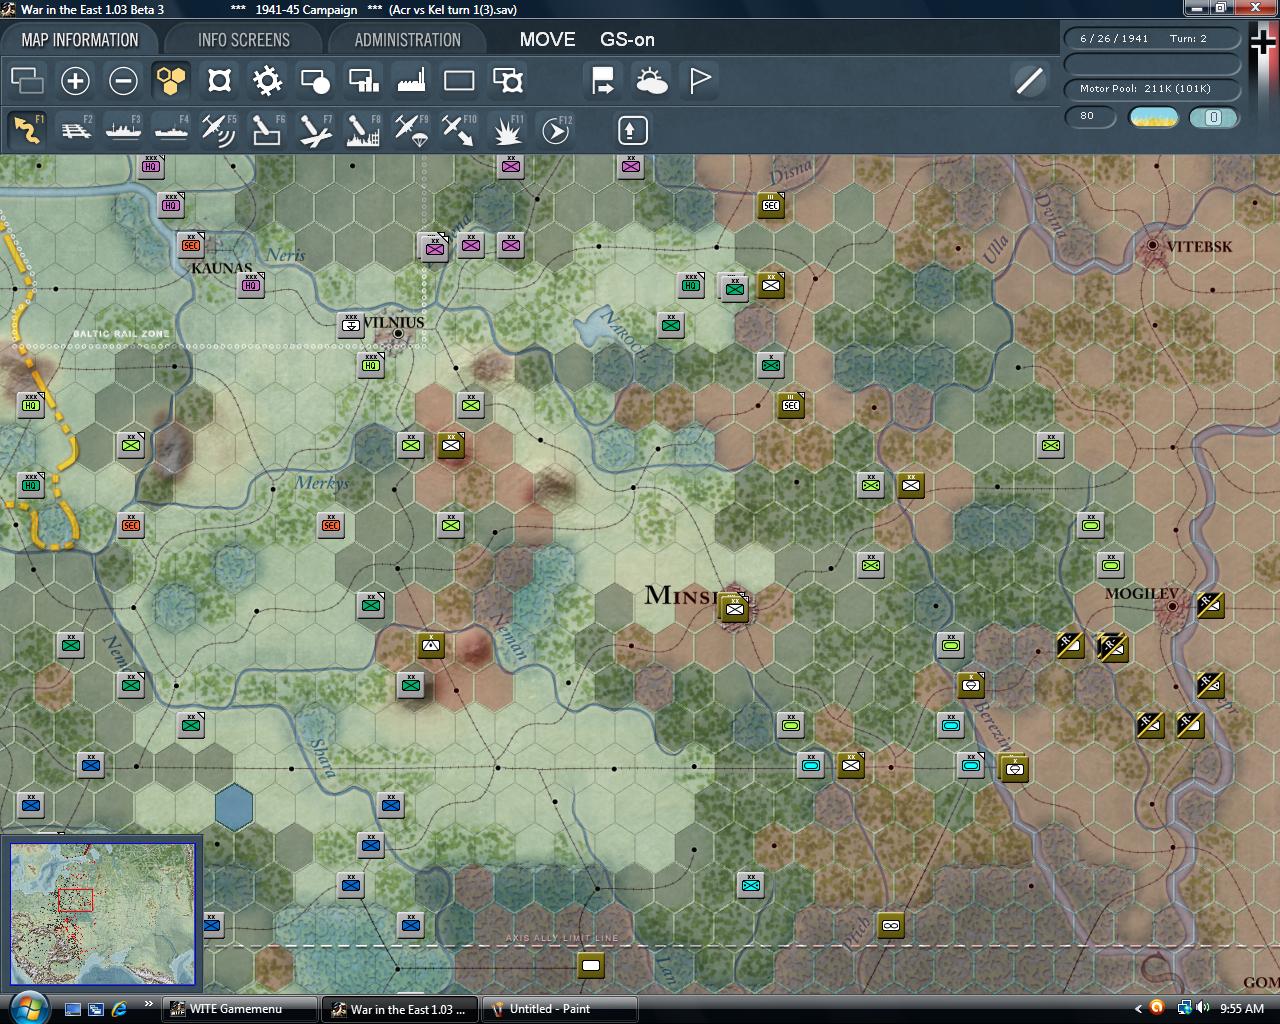
Task: Select the Move mode (F1) tool
Action: pos(28,130)
